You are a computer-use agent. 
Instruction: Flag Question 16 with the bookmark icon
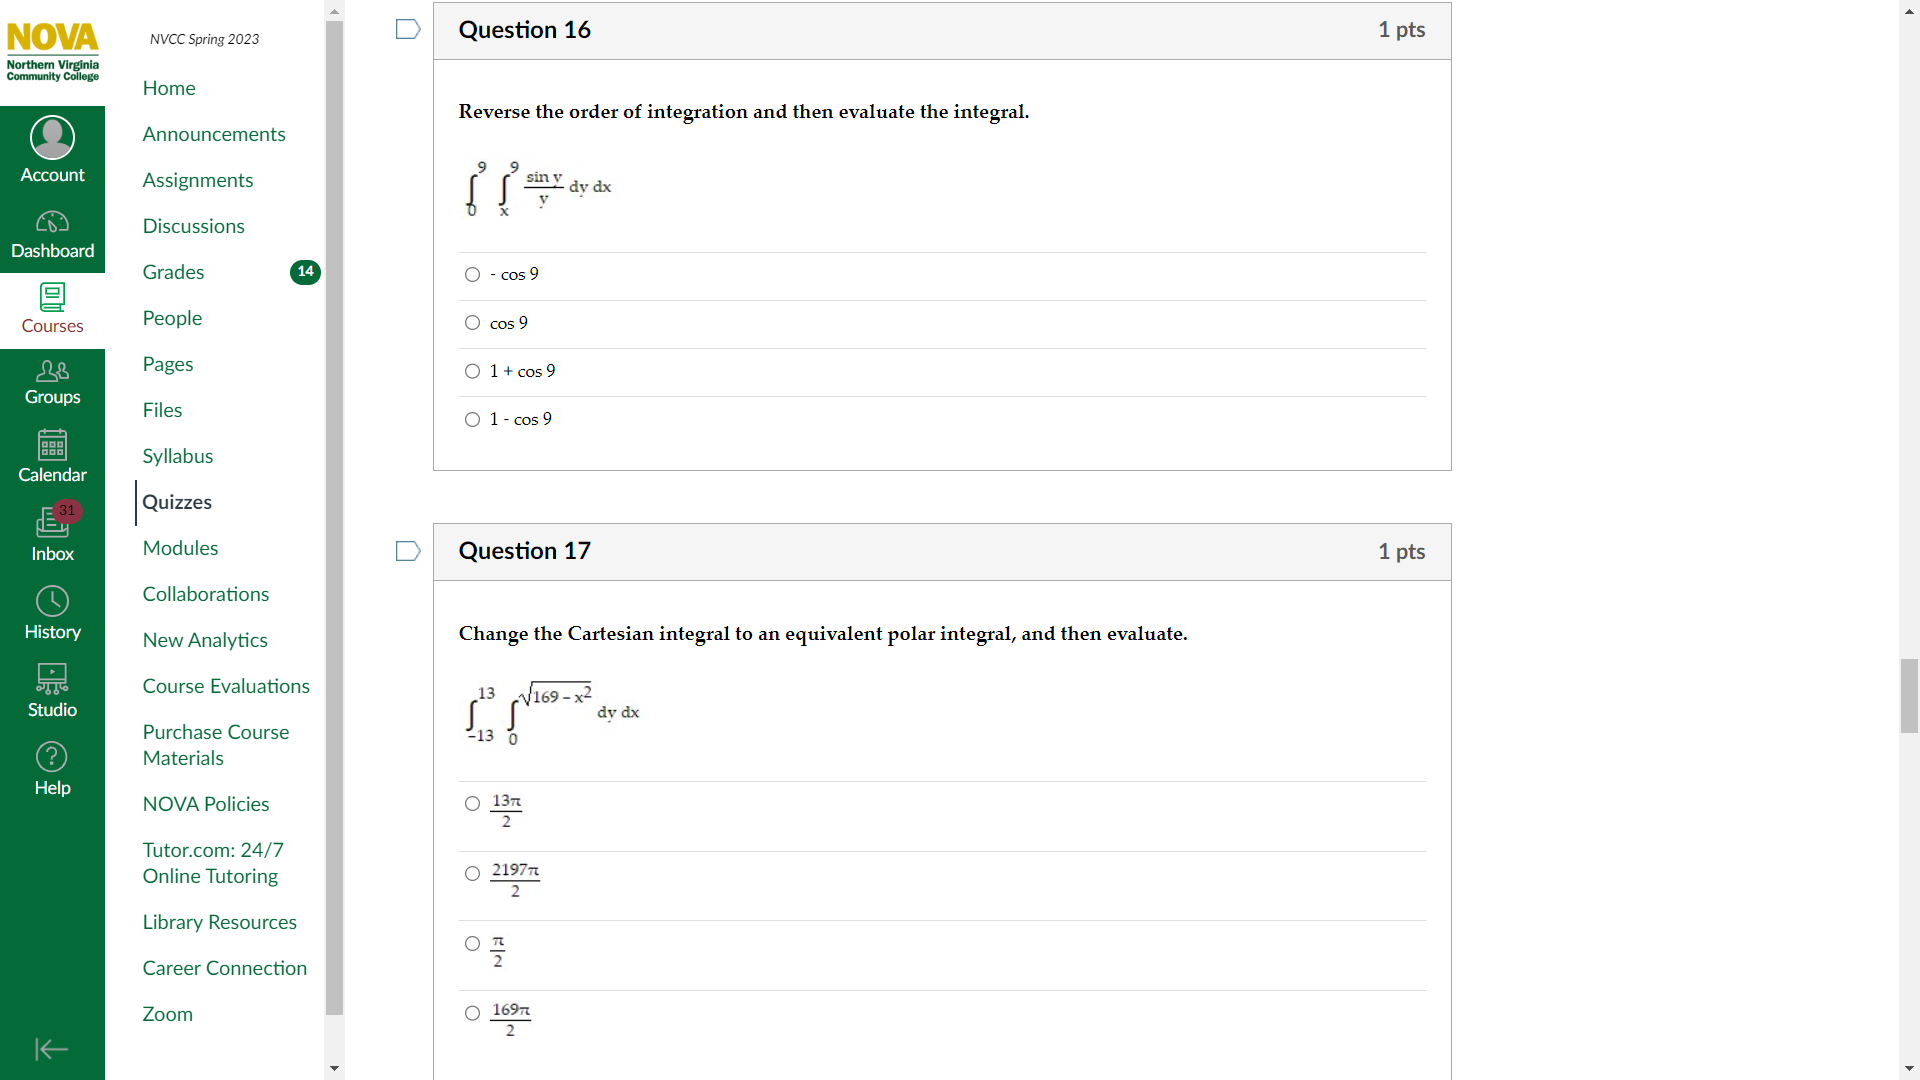(407, 29)
